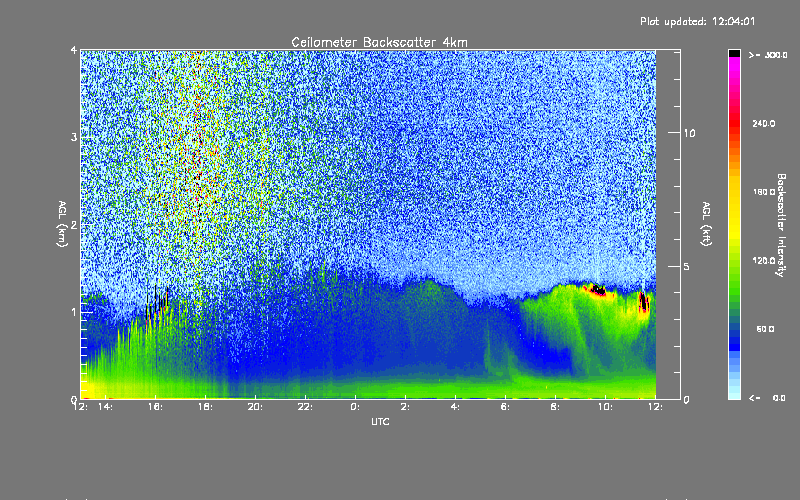Click the '22:' time tick label
Screen dimensions: 800x500
coord(305,407)
